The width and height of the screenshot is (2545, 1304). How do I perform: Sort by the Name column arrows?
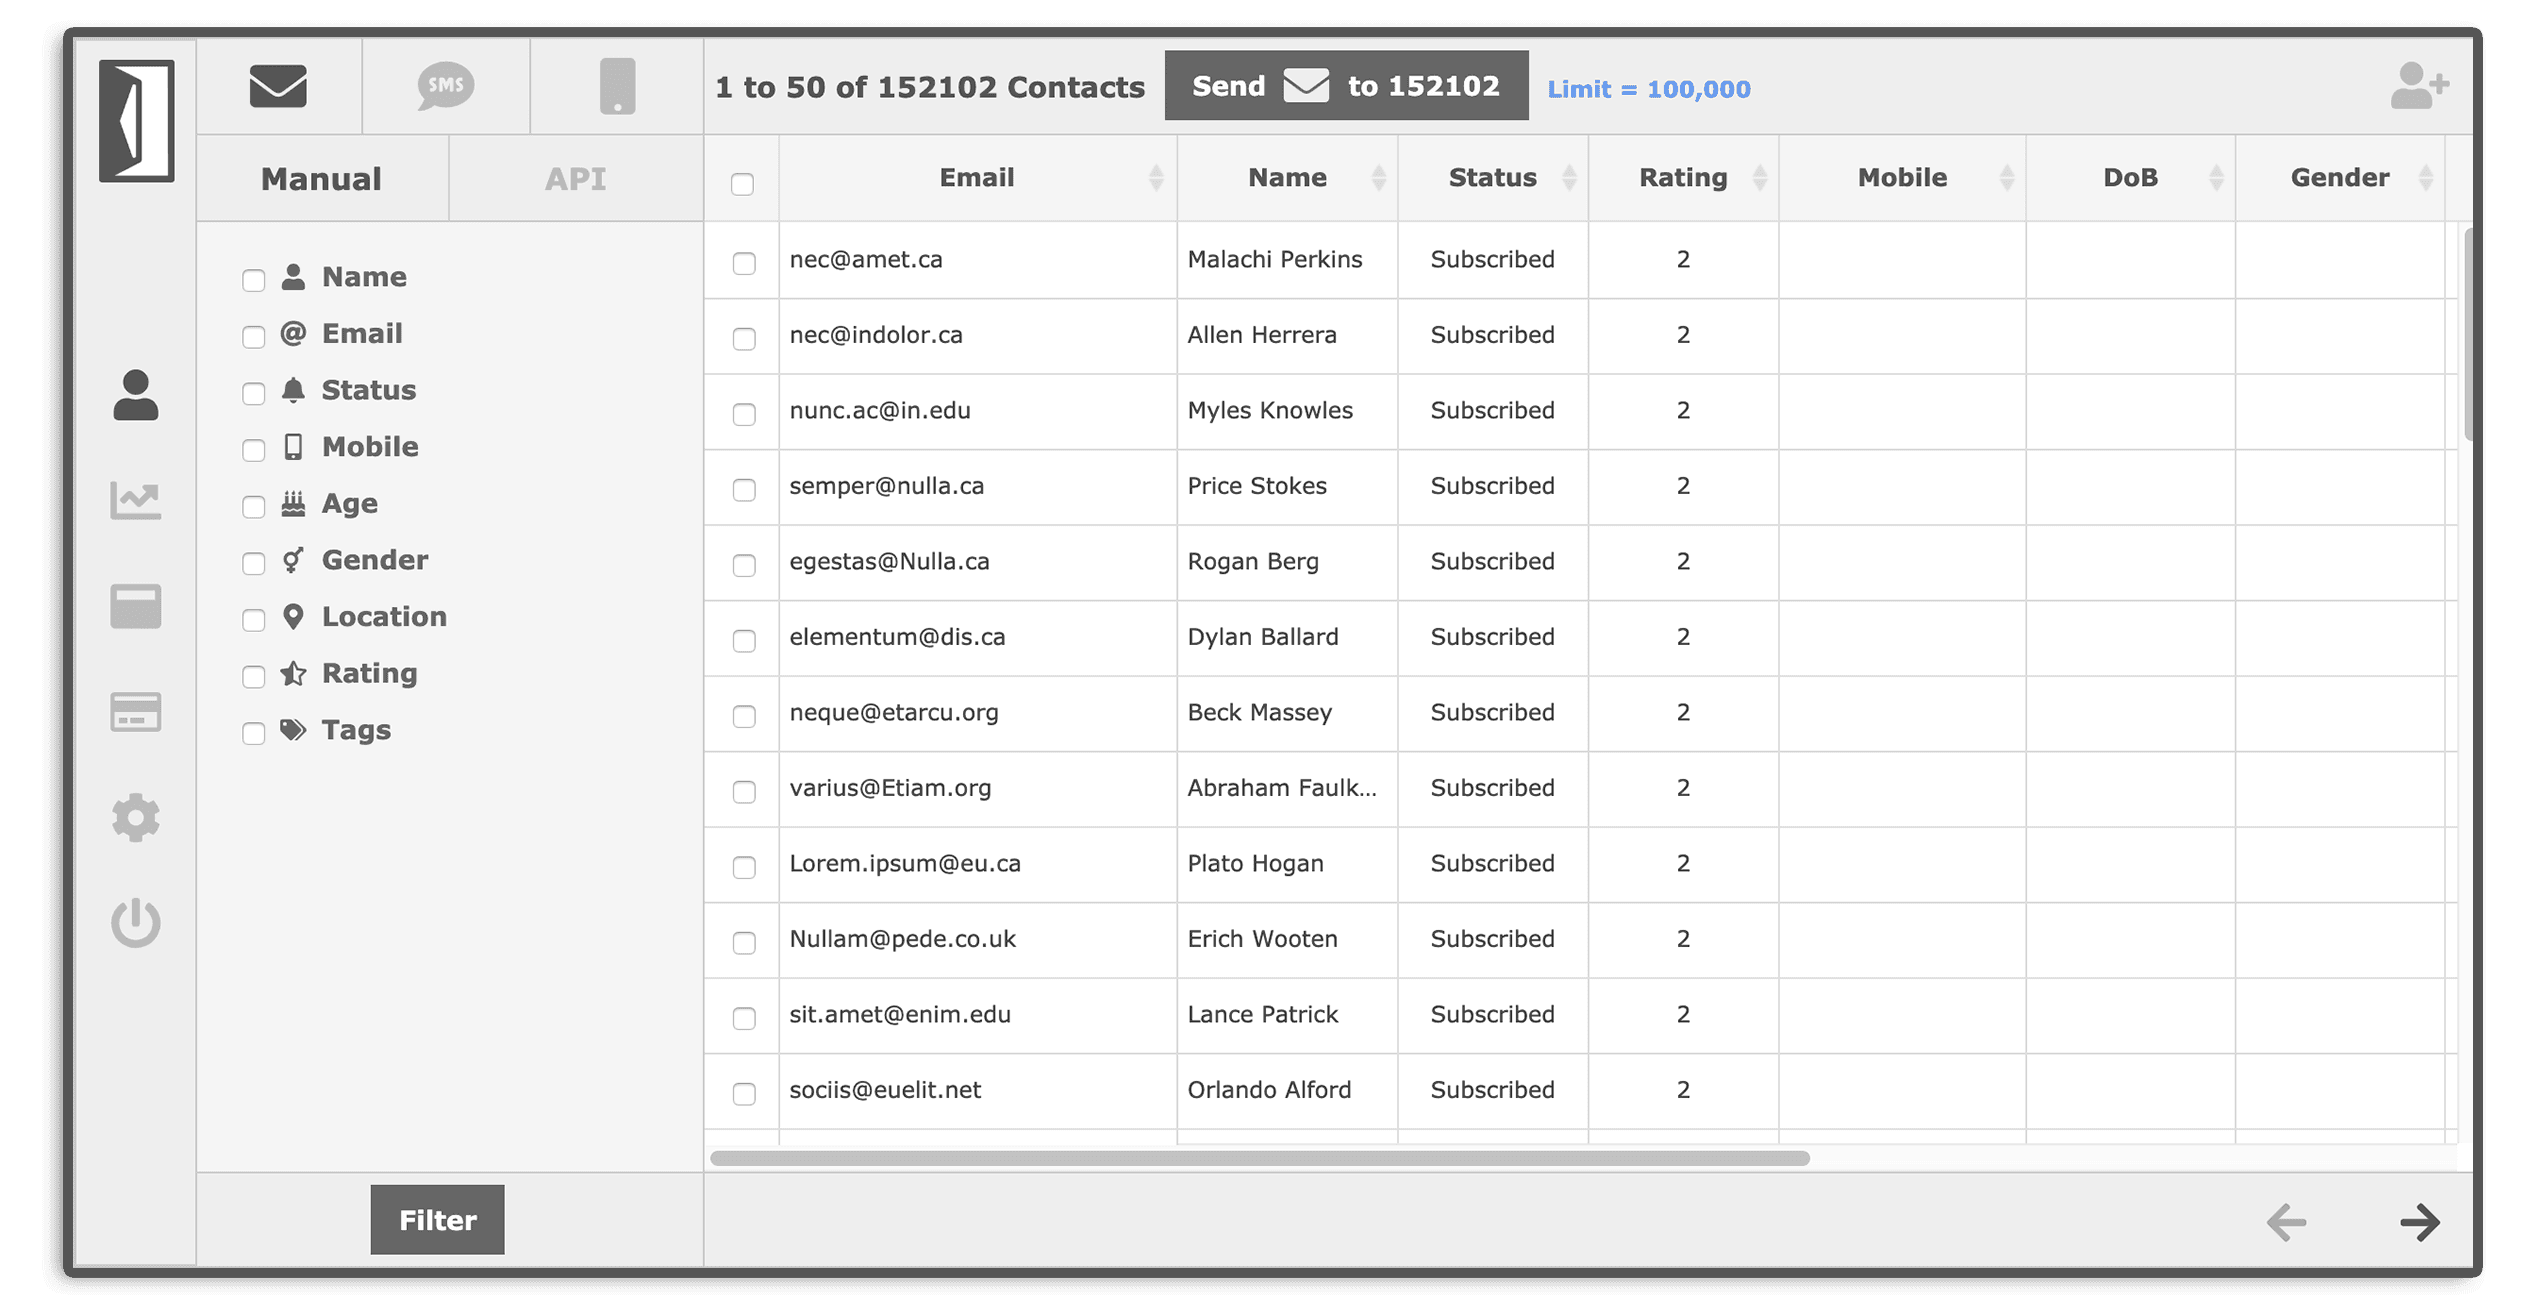pyautogui.click(x=1379, y=178)
